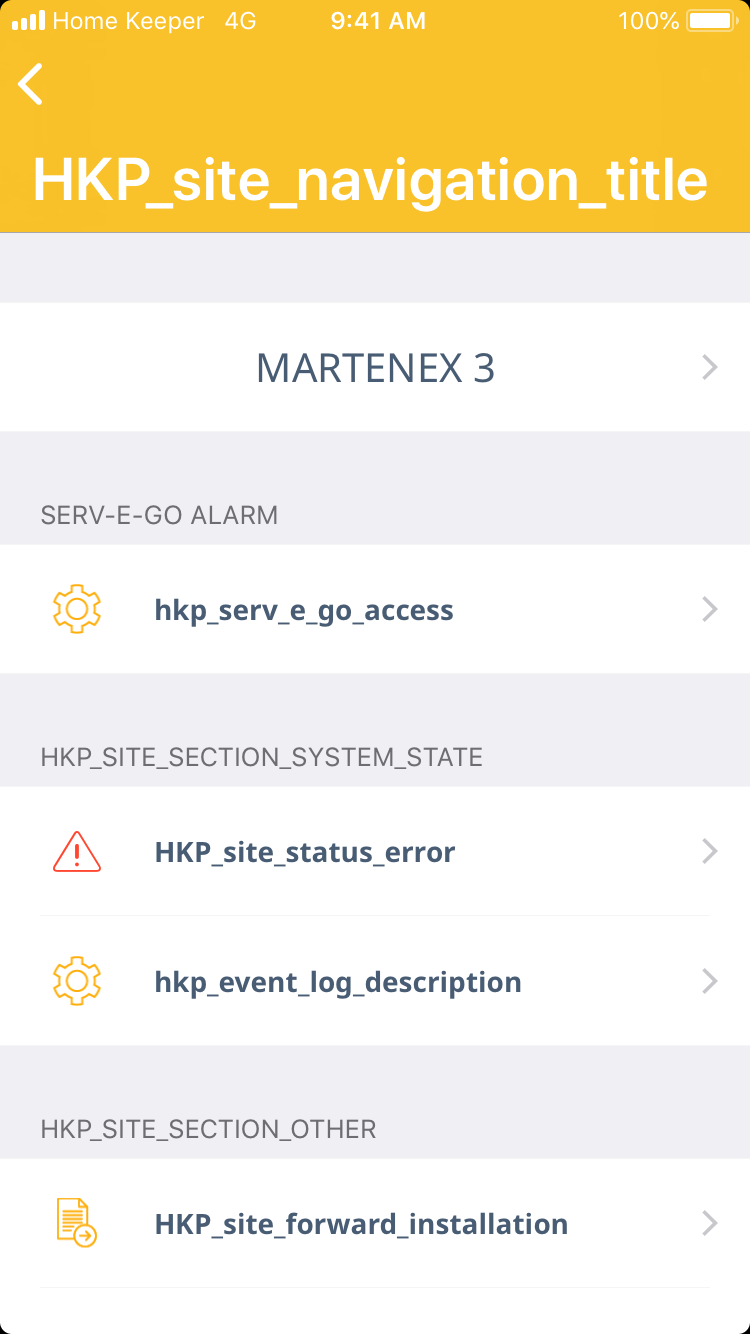Tap the 9:41 AM clock
Screen dimensions: 750x1334
pyautogui.click(x=378, y=21)
